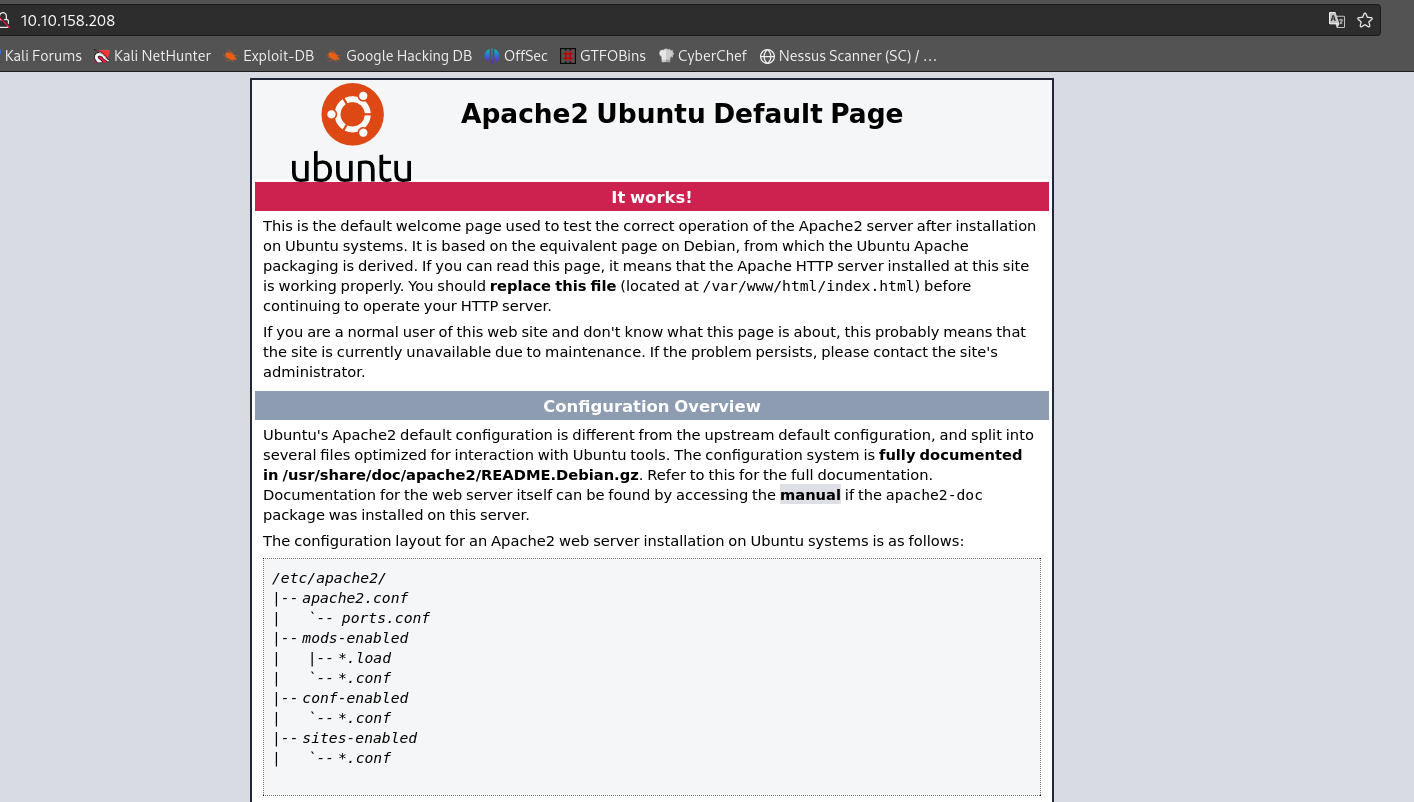Click the translate page icon in address bar

pos(1336,20)
